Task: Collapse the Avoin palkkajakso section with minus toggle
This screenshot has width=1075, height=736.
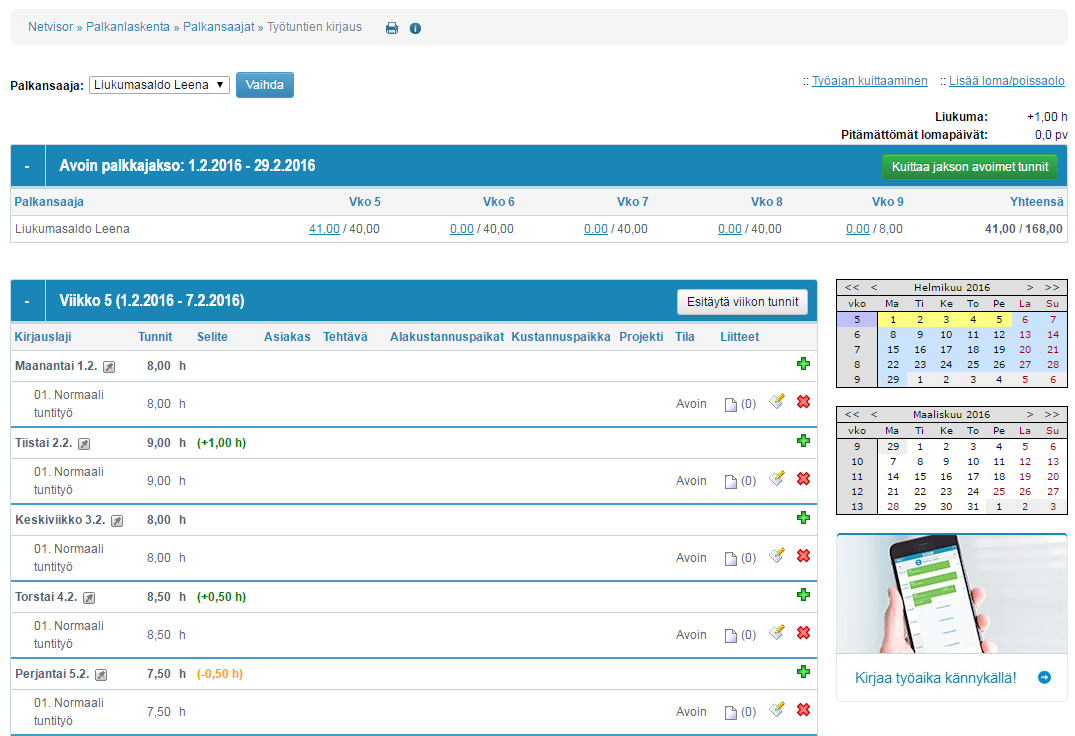Action: (x=27, y=166)
